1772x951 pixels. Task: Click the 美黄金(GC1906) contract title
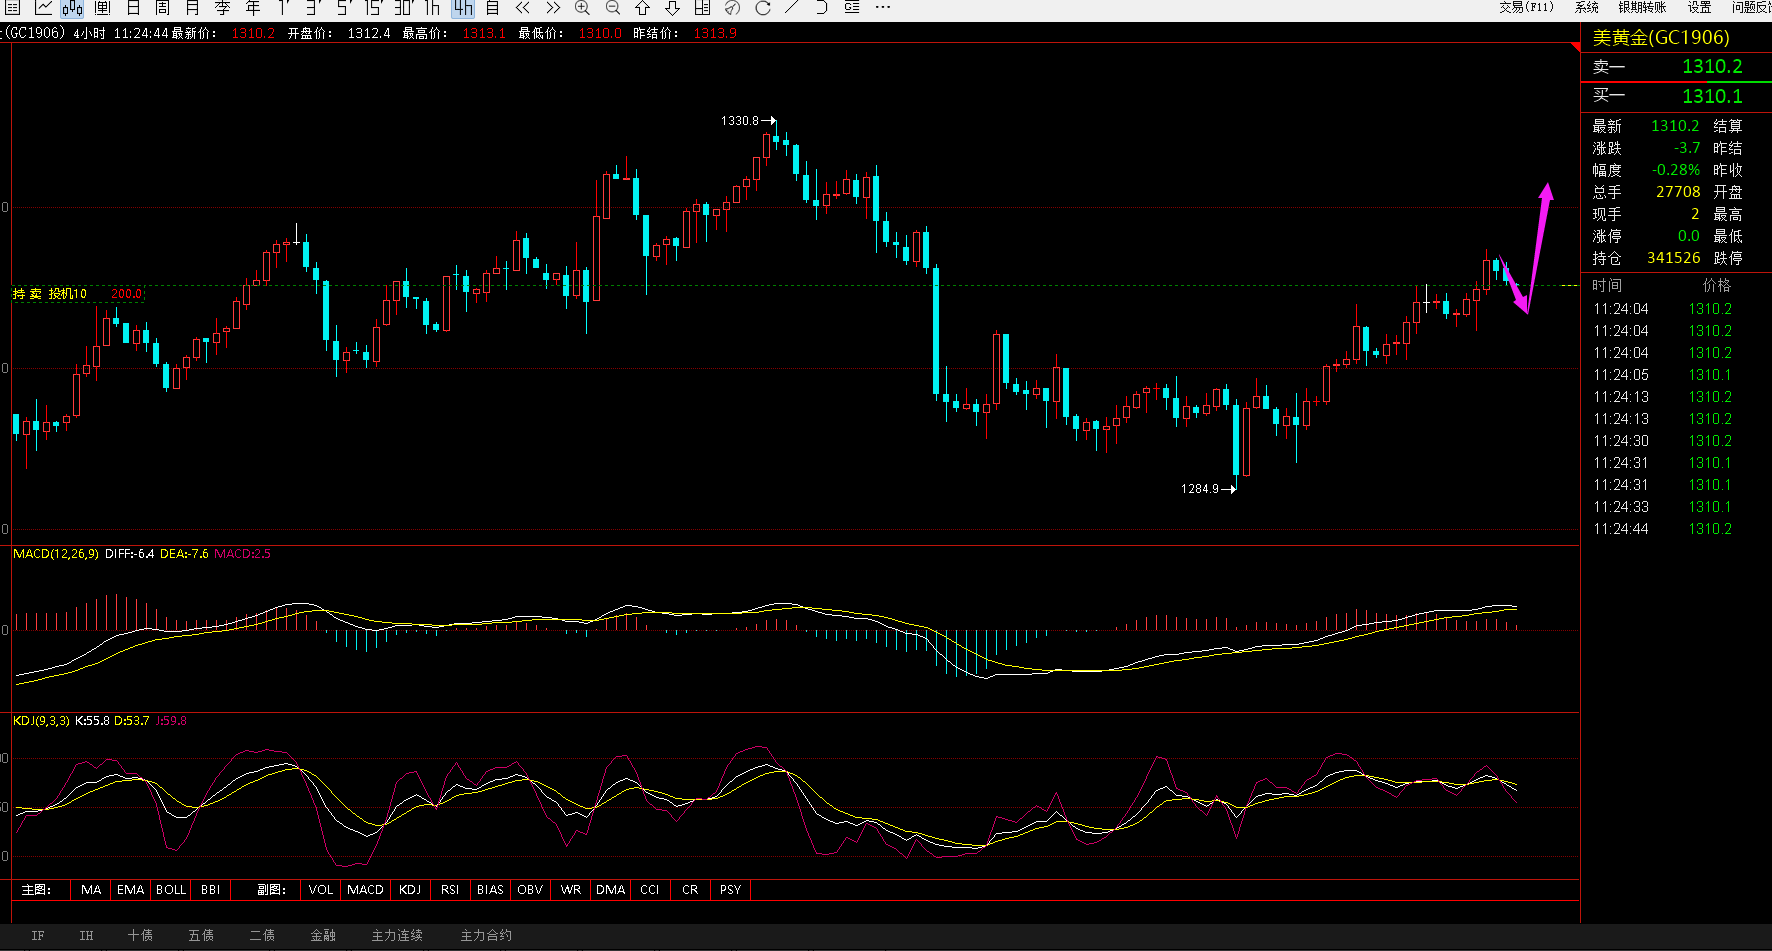[1660, 38]
